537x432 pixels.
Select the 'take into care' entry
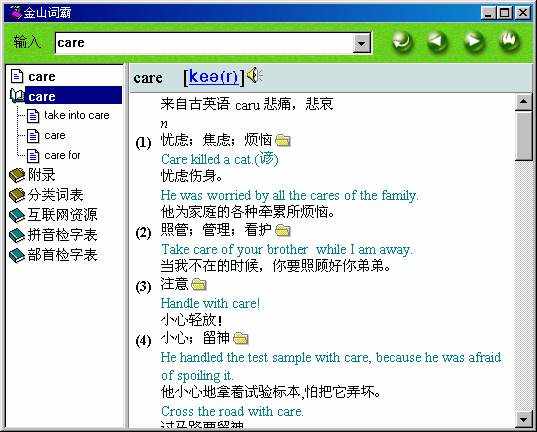coord(77,115)
